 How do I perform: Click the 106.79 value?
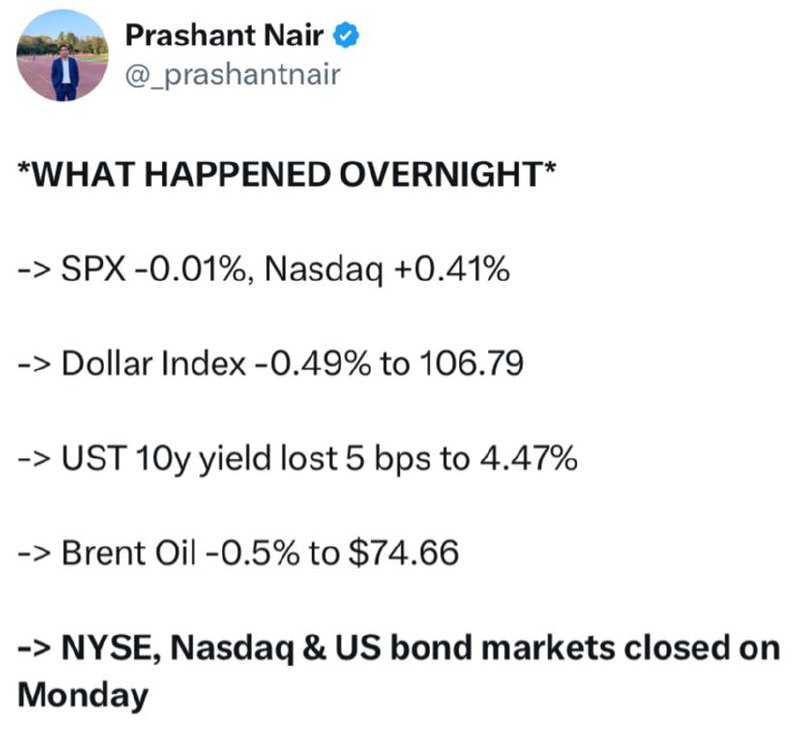[x=471, y=363]
